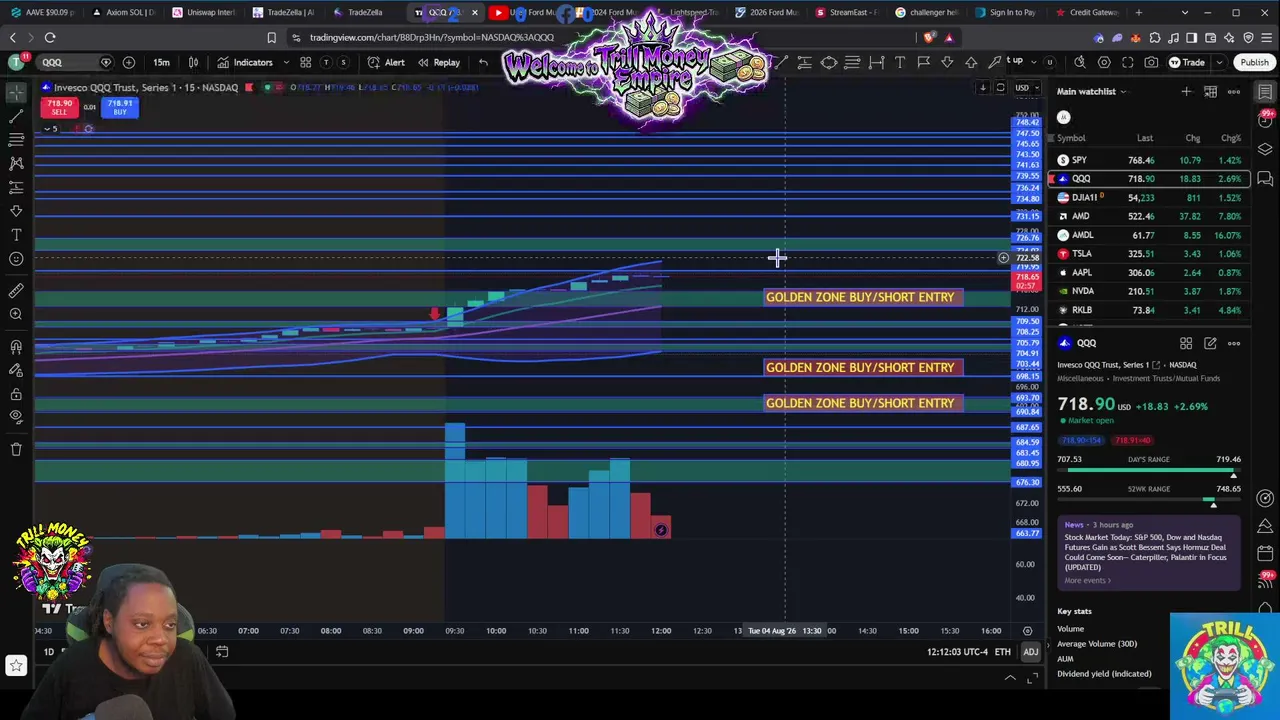Open the 15m interval dropdown

161,62
